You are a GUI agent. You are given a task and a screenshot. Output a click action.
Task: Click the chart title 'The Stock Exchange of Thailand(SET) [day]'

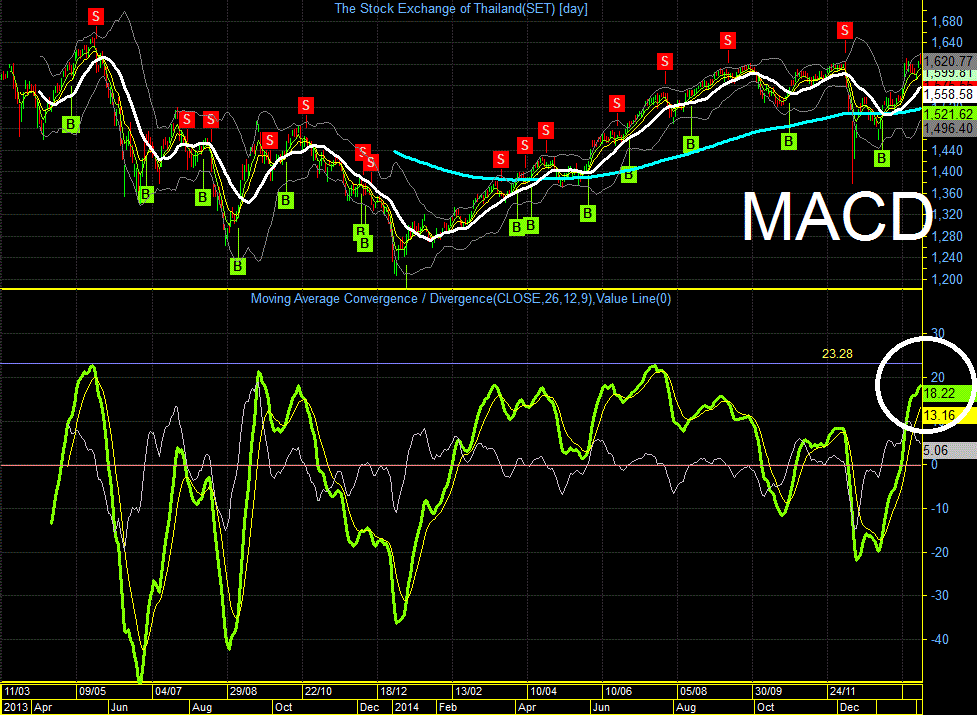coord(461,9)
